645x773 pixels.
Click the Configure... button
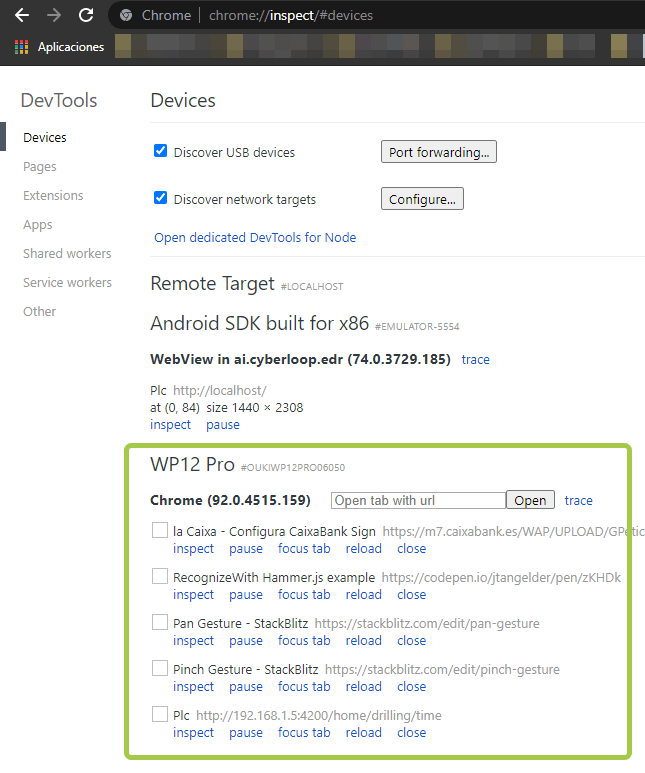click(422, 199)
